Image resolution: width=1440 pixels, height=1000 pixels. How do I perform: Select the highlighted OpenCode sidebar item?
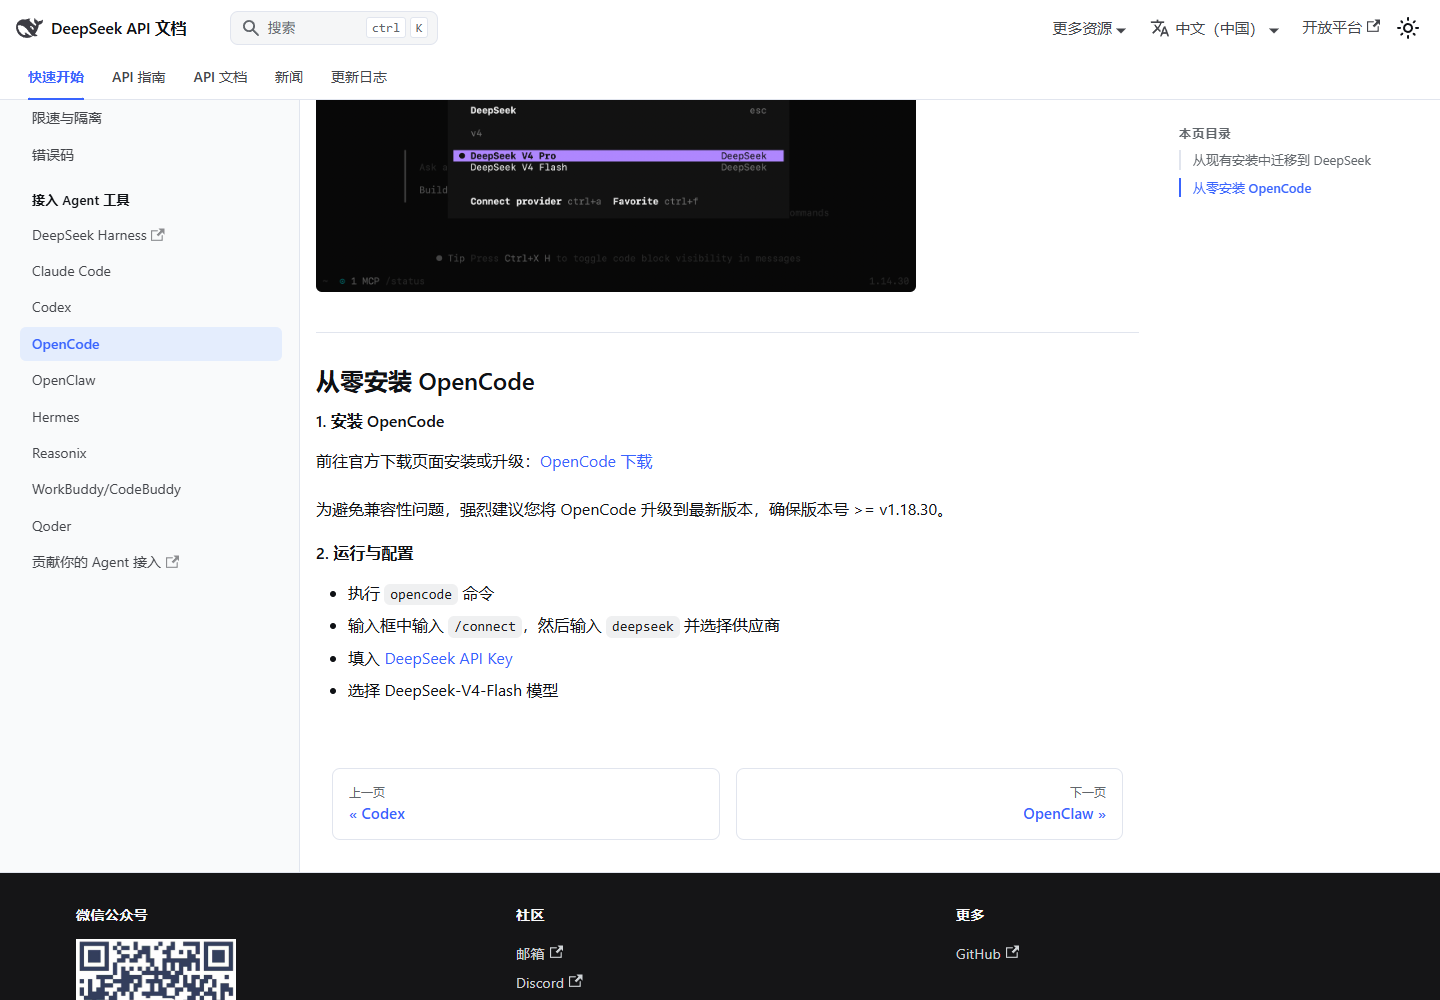pos(151,344)
